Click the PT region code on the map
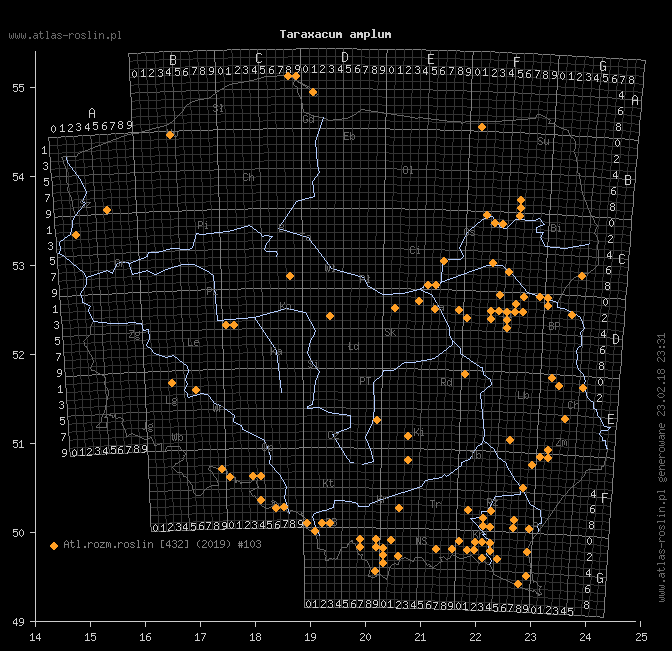The width and height of the screenshot is (672, 651). tap(365, 381)
